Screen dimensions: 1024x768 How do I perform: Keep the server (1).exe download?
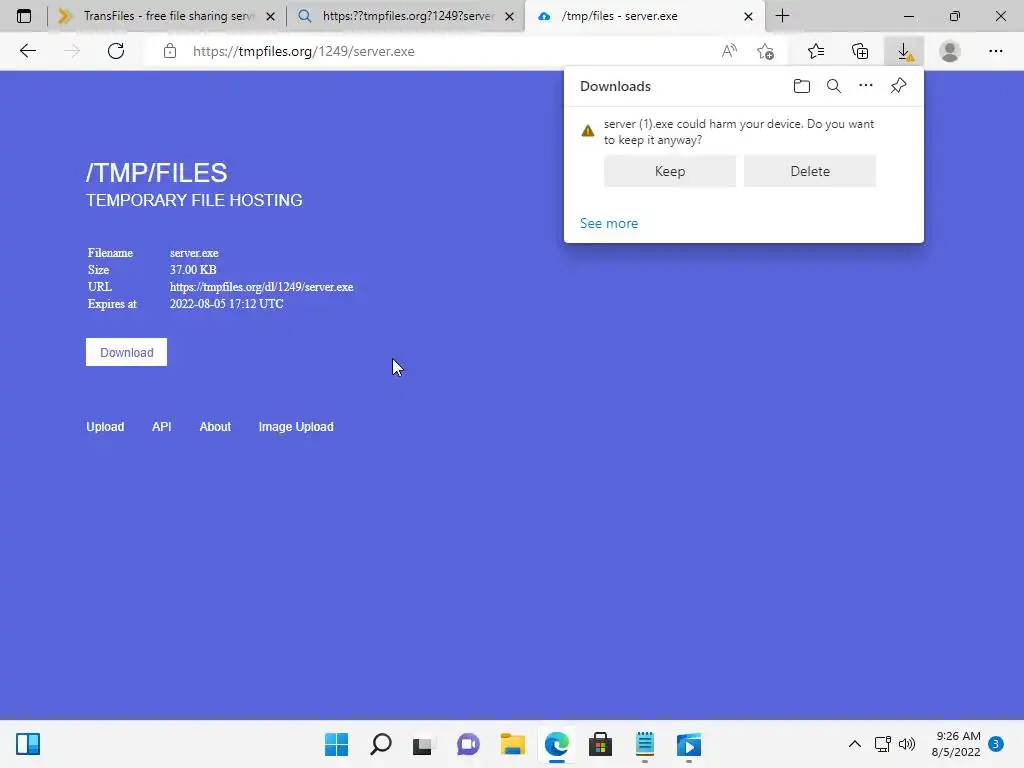pos(669,171)
